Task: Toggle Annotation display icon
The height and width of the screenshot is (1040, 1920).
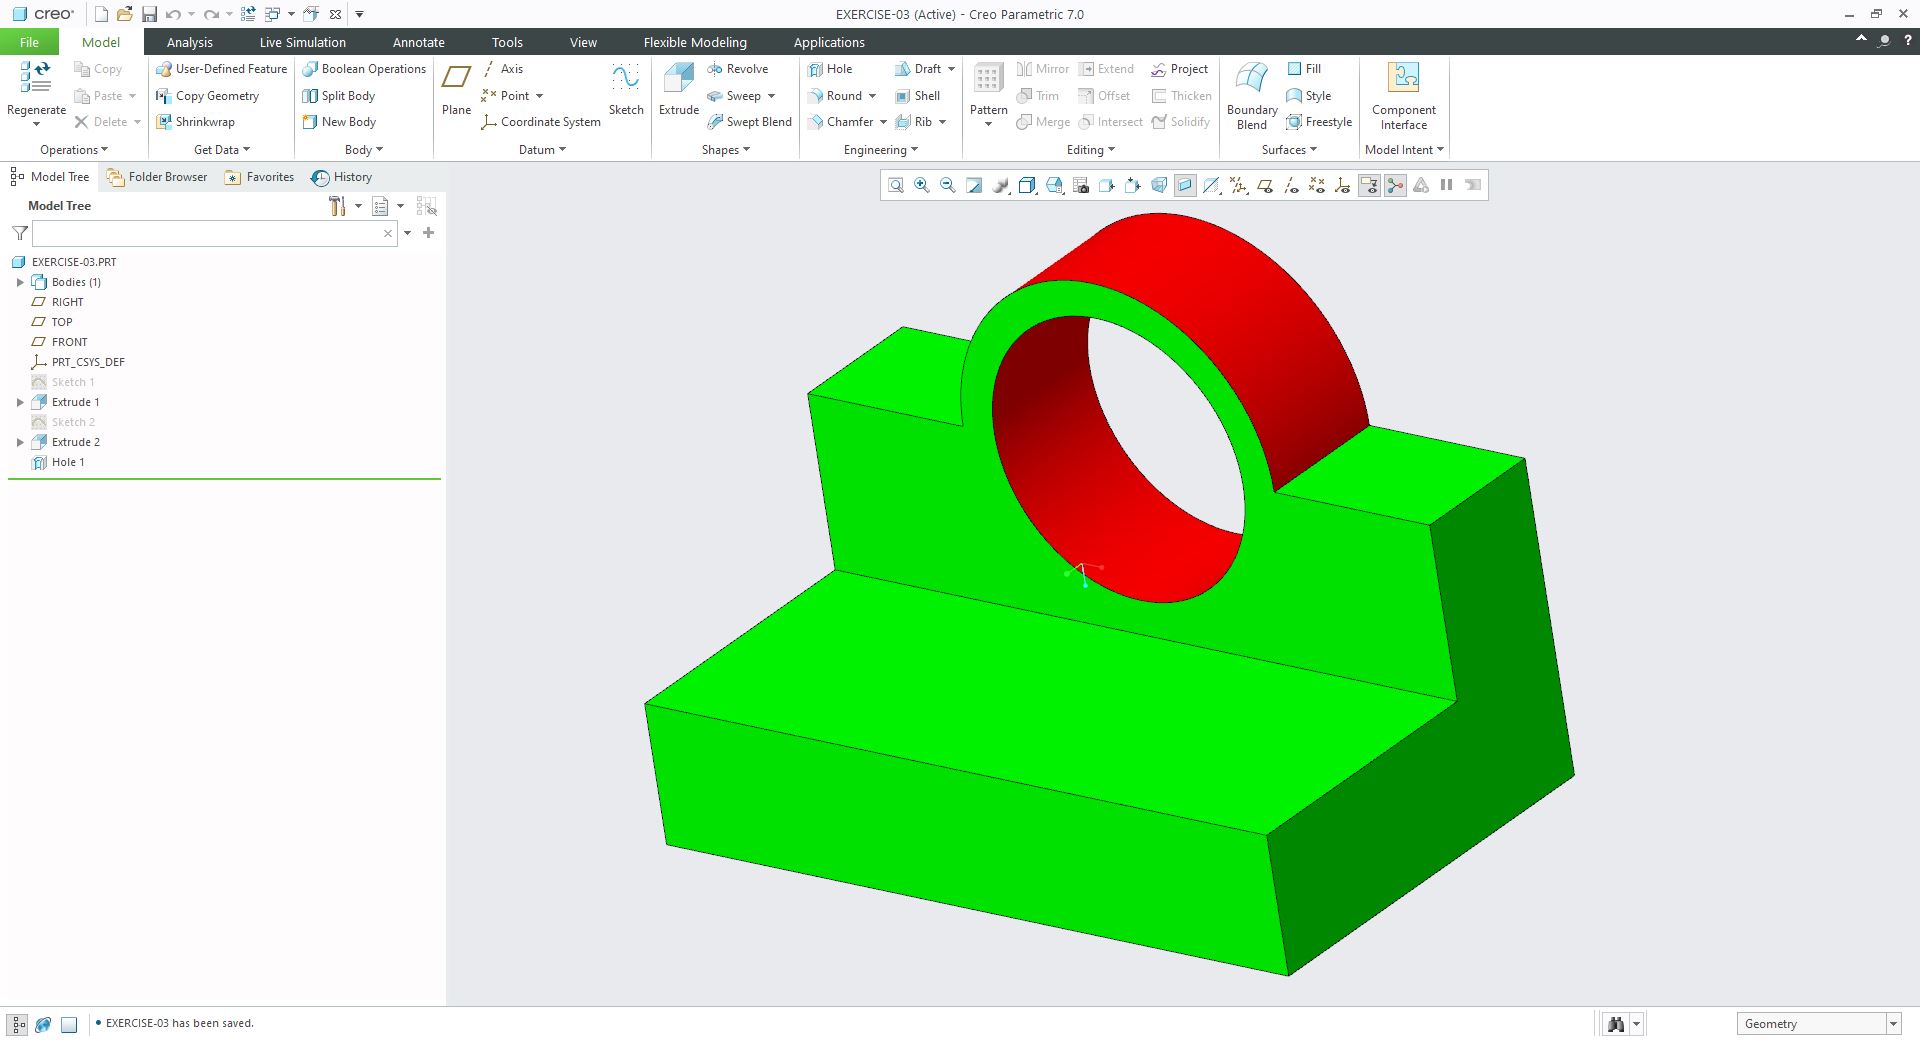Action: coord(1369,185)
